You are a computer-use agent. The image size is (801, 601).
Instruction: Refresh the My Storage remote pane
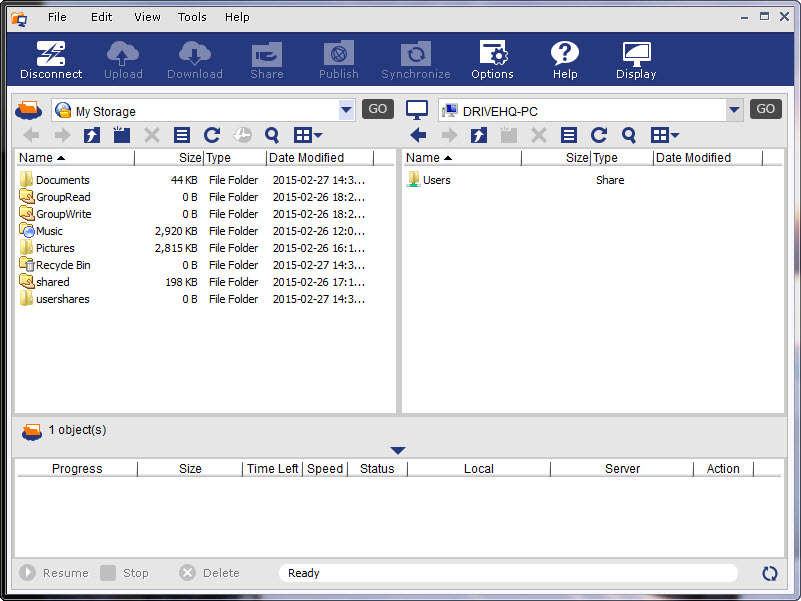coord(212,135)
